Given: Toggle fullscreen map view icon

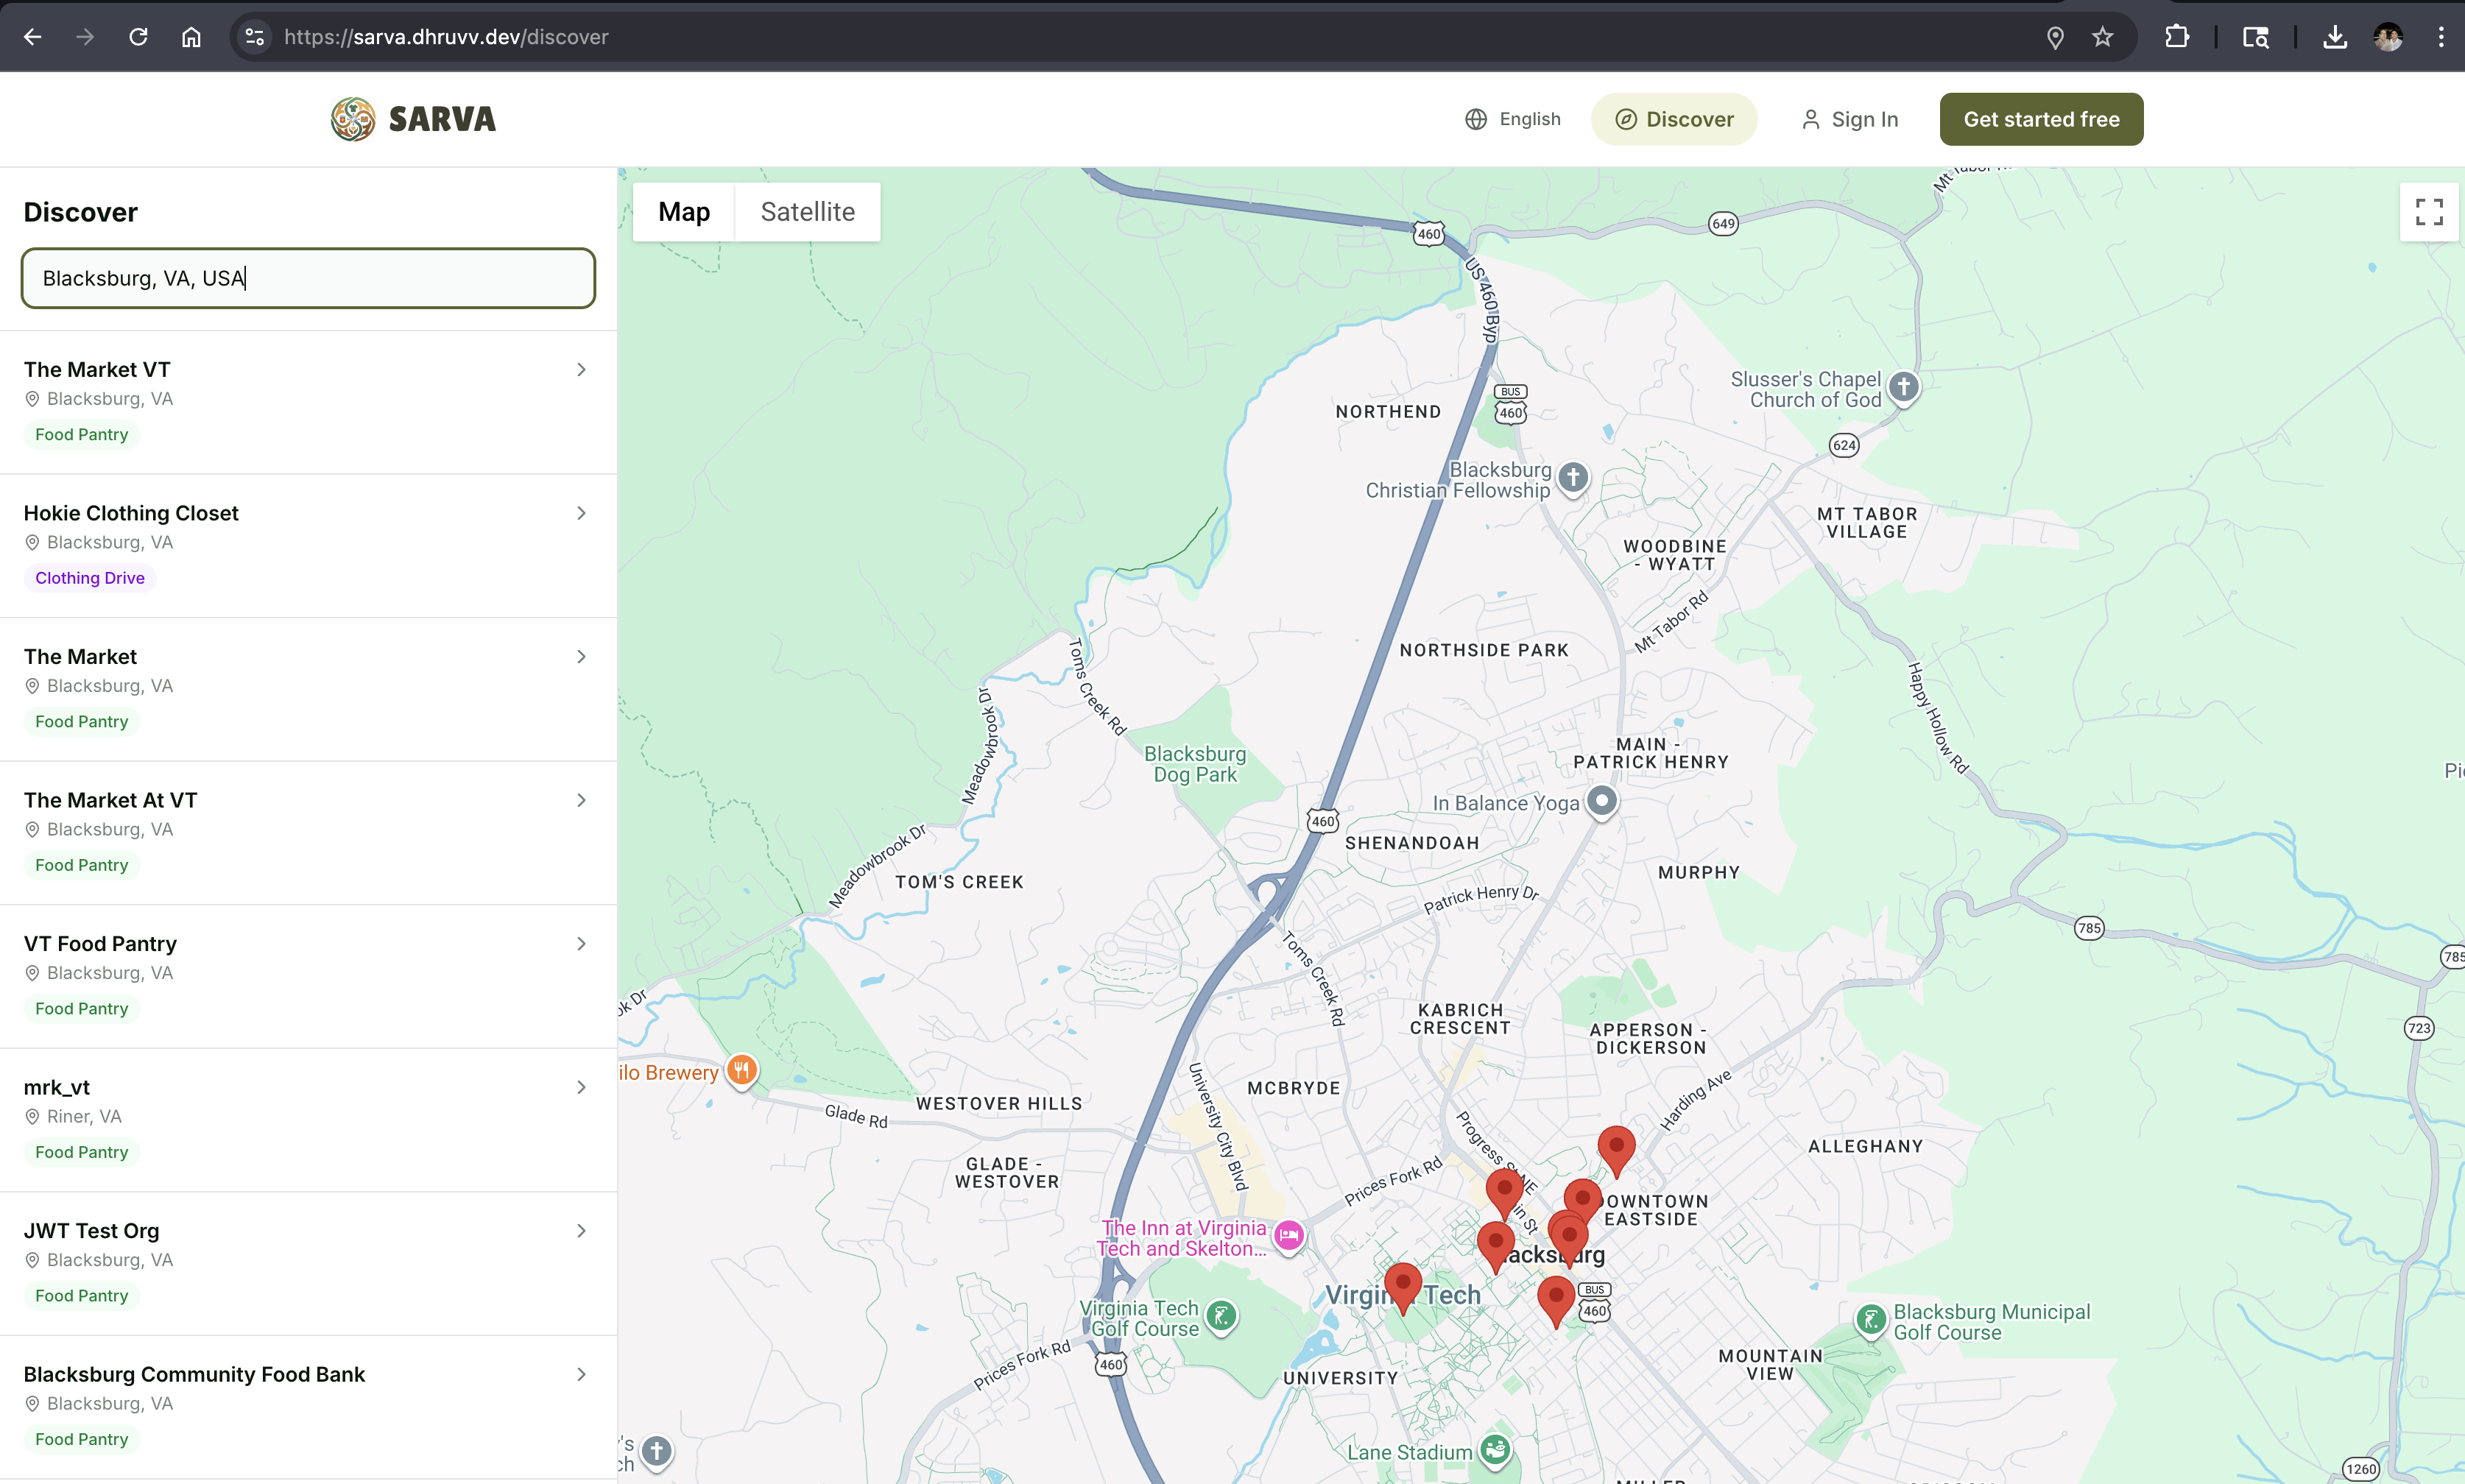Looking at the screenshot, I should [x=2428, y=212].
